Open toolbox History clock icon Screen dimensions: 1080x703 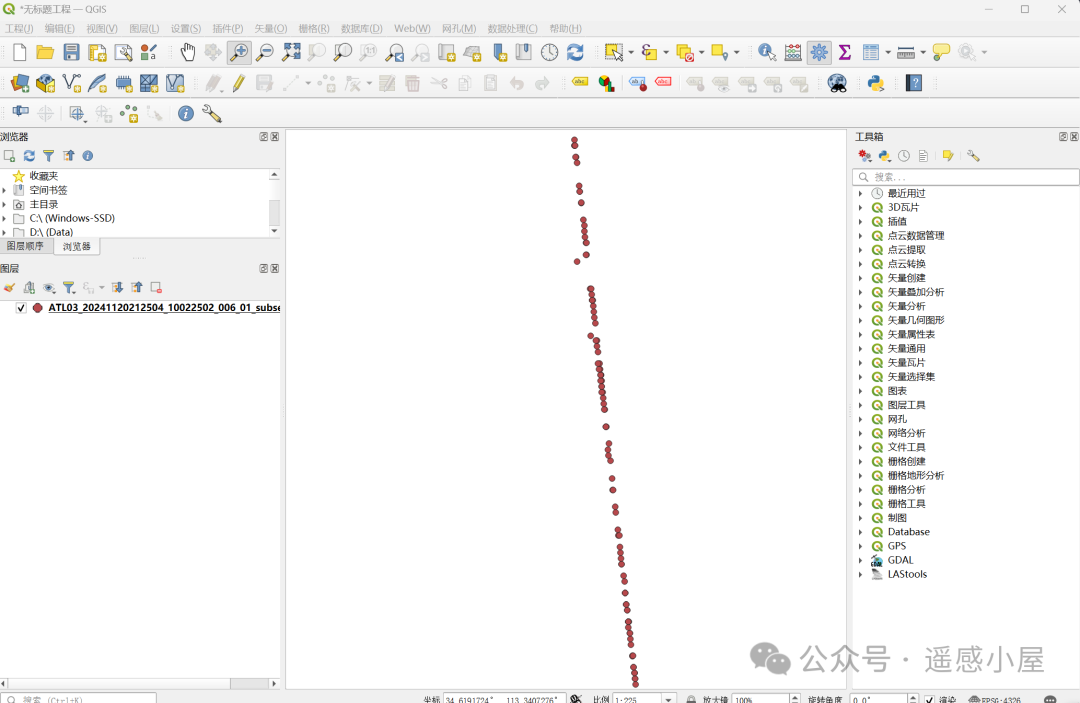pos(904,156)
